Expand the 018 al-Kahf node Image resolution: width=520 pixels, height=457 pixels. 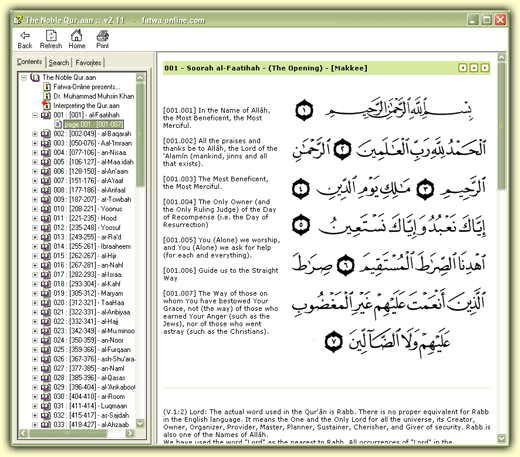point(35,284)
